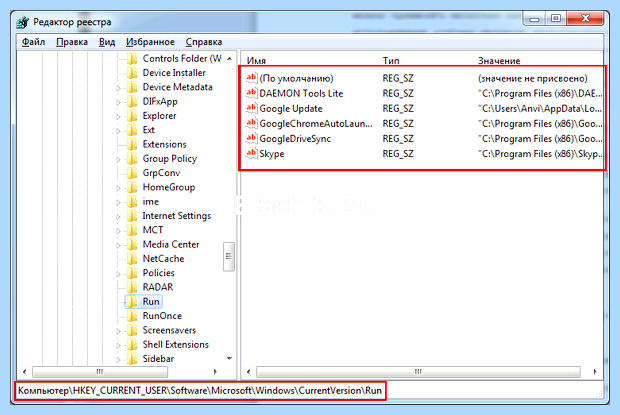Open the Справка menu
Viewport: 620px width, 415px height.
coord(204,42)
